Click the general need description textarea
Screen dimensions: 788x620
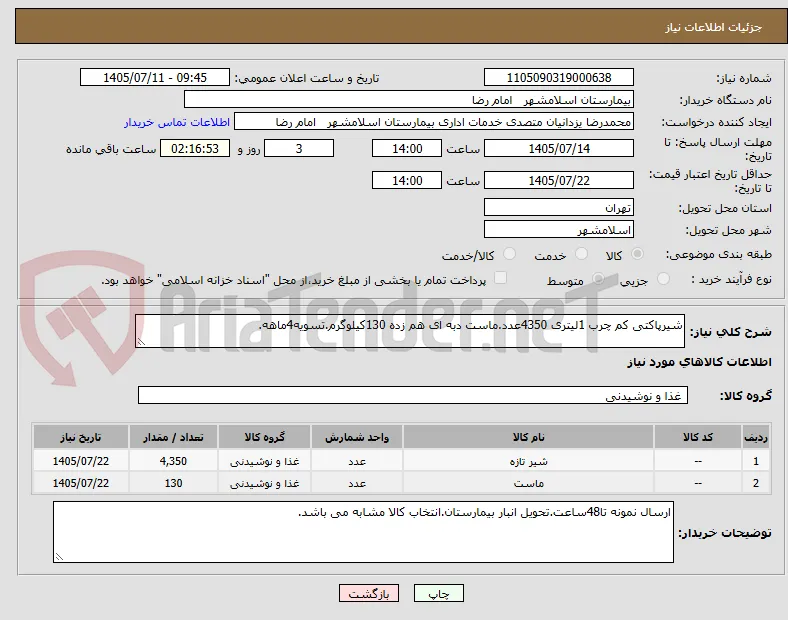tap(410, 331)
